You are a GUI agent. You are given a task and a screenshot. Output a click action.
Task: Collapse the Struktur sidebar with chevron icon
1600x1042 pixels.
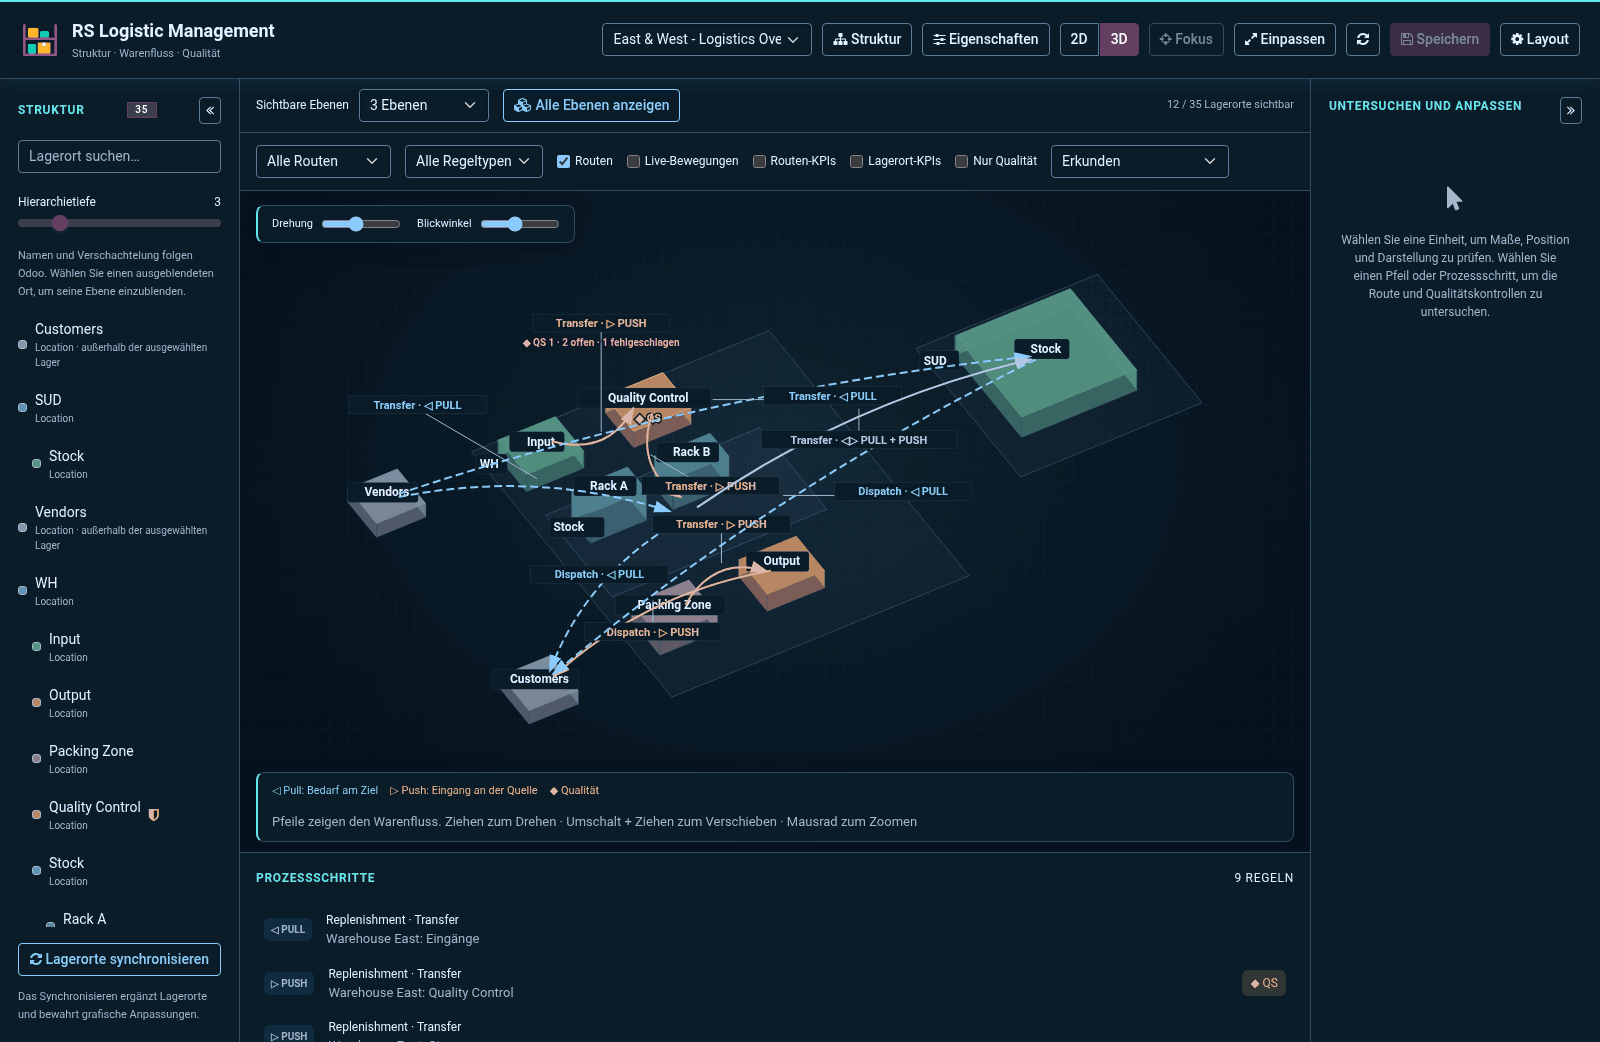coord(210,110)
